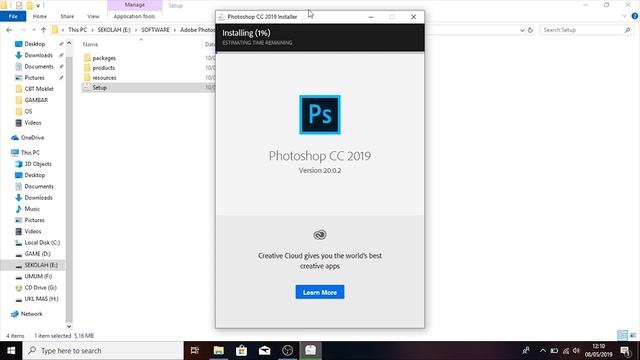This screenshot has height=360, width=640.
Task: Open the OS folder in sidebar
Action: 28,111
